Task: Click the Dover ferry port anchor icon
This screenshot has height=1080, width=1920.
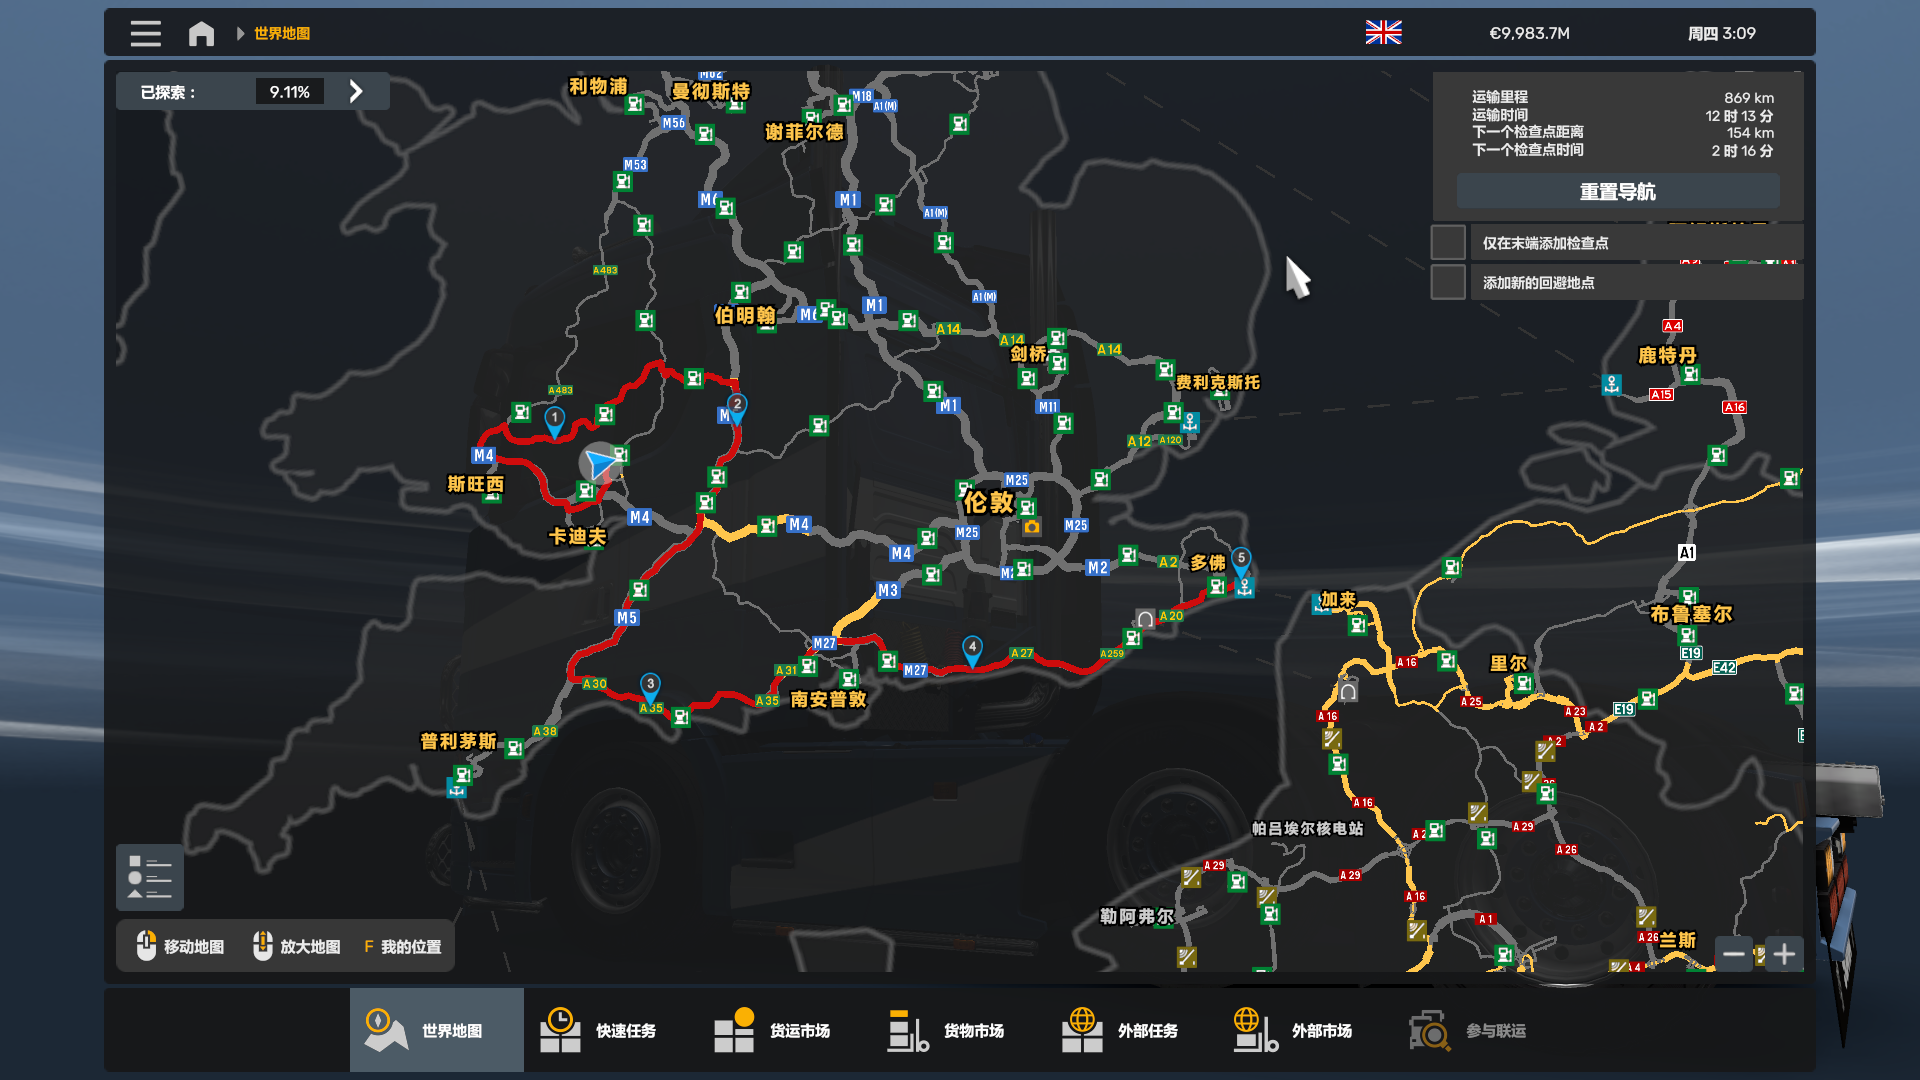Action: click(1244, 588)
